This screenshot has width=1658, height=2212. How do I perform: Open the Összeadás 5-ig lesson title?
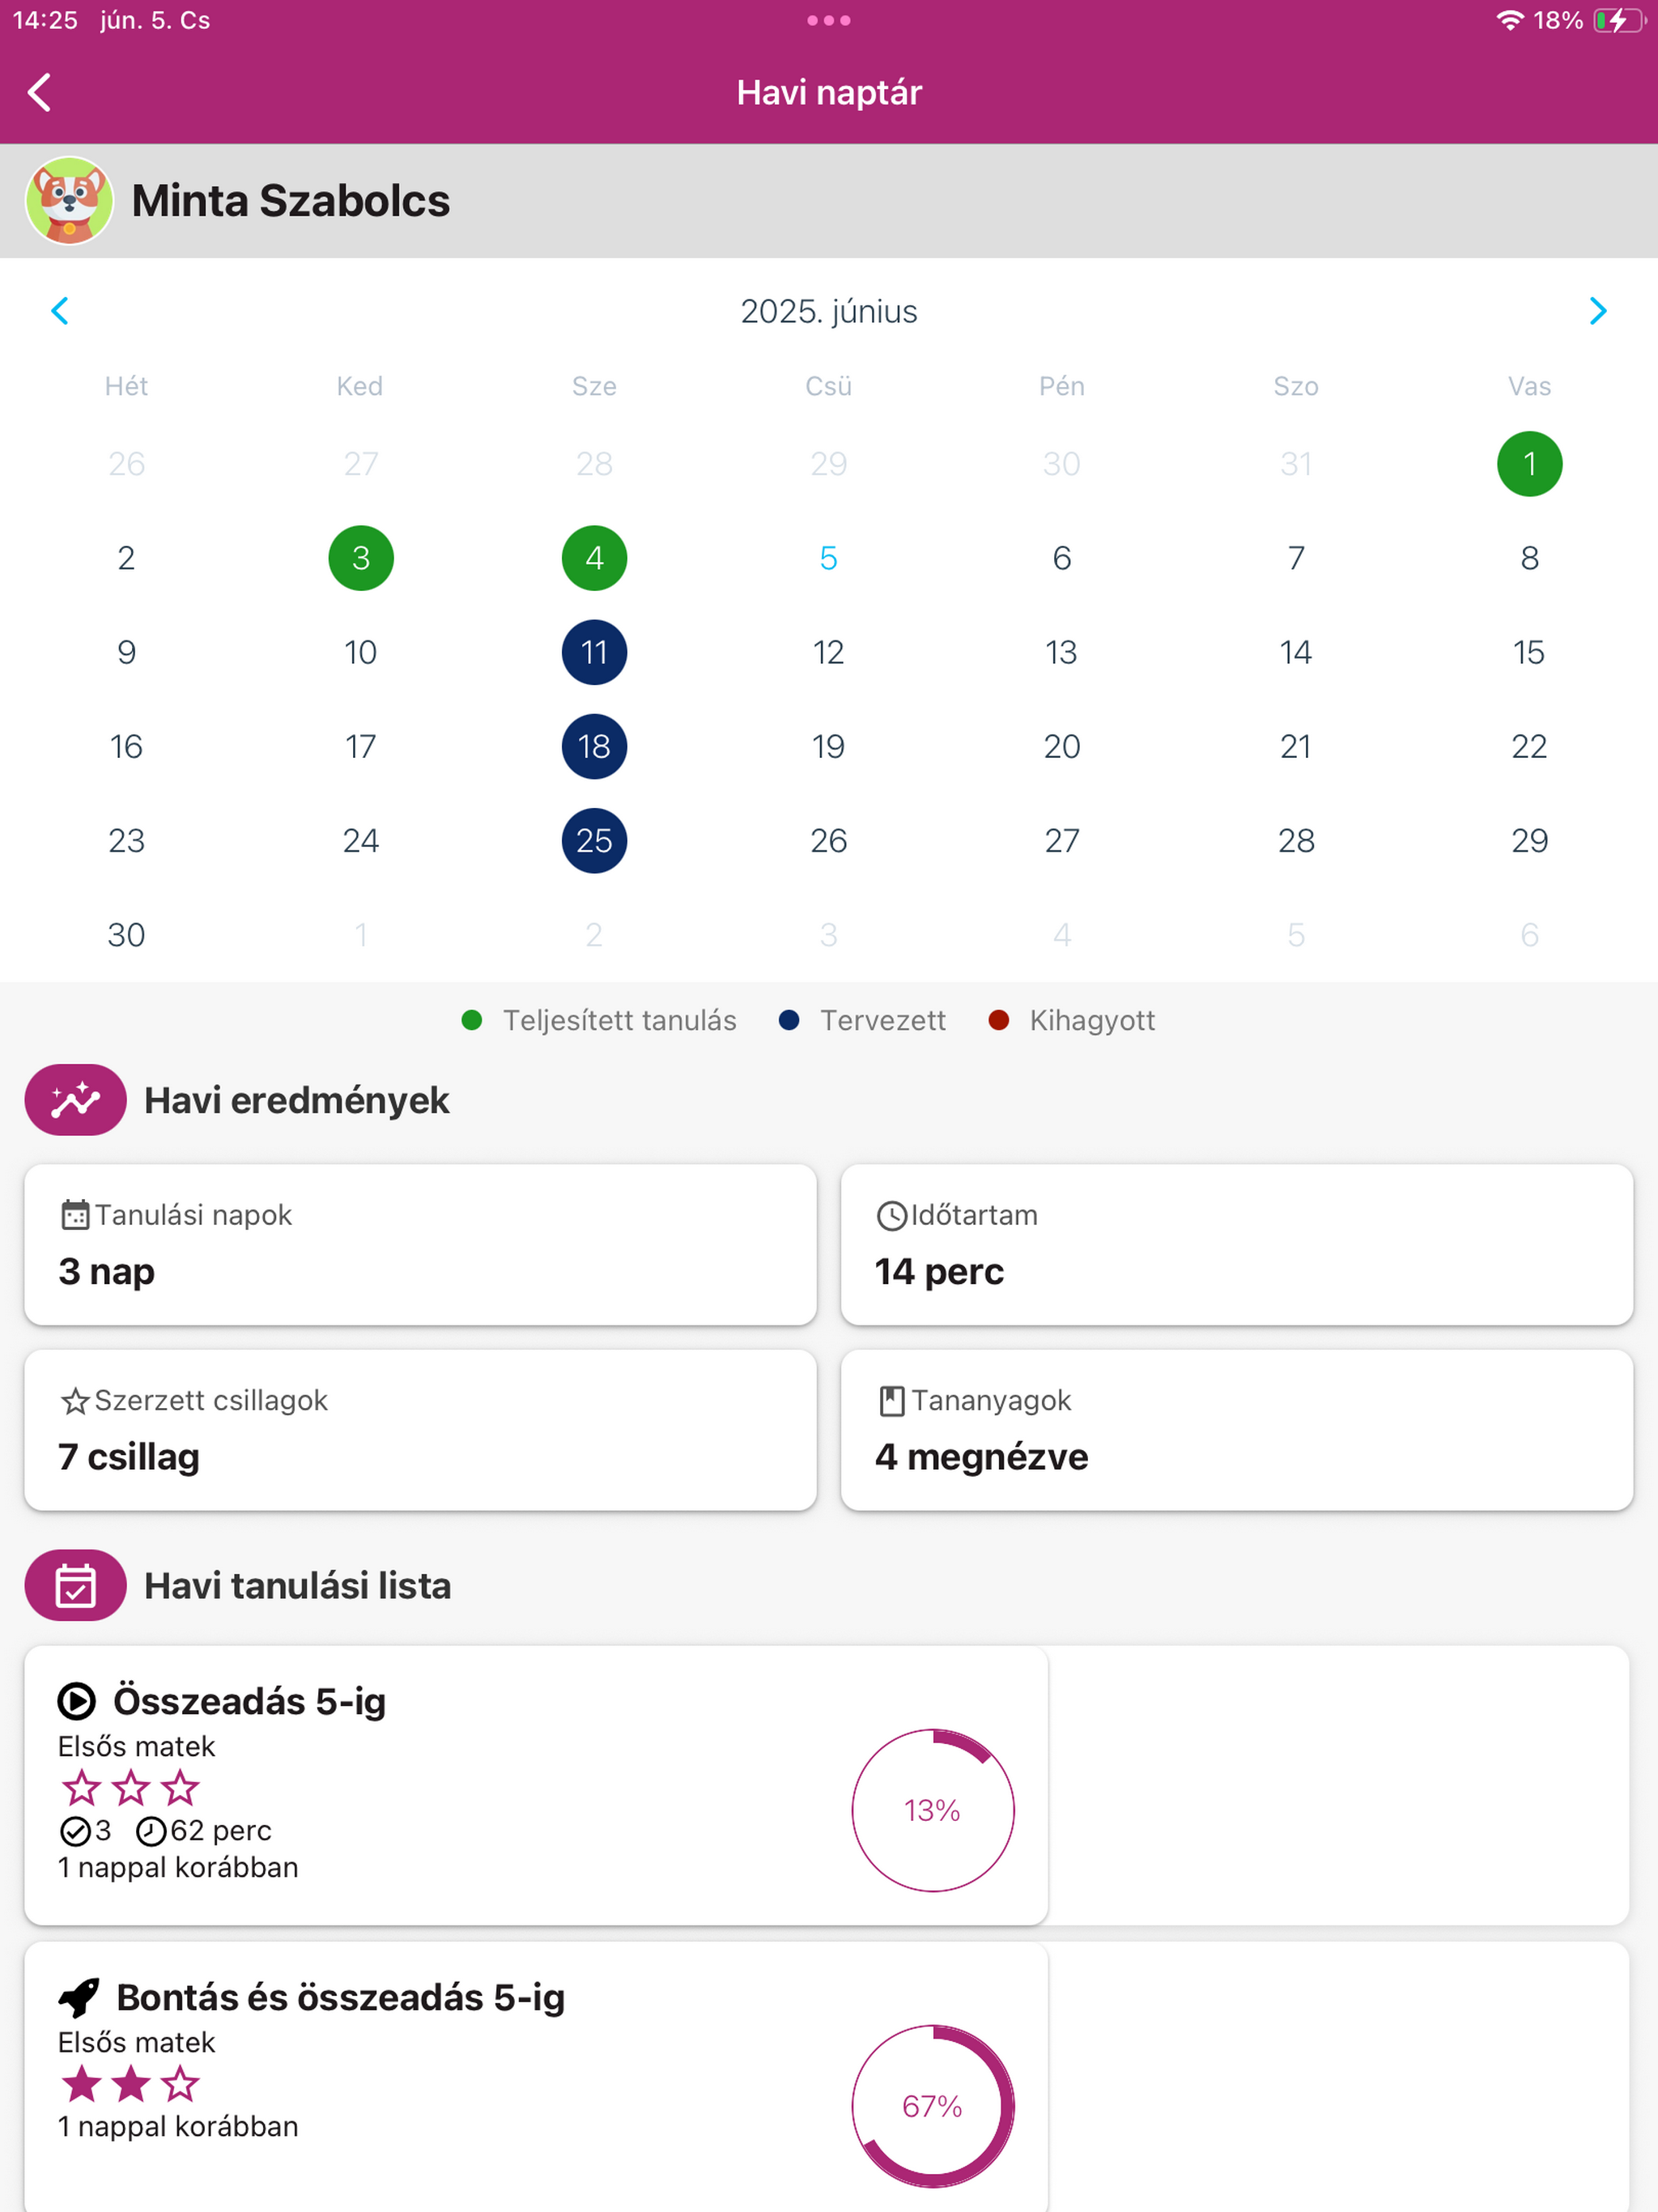(249, 1700)
